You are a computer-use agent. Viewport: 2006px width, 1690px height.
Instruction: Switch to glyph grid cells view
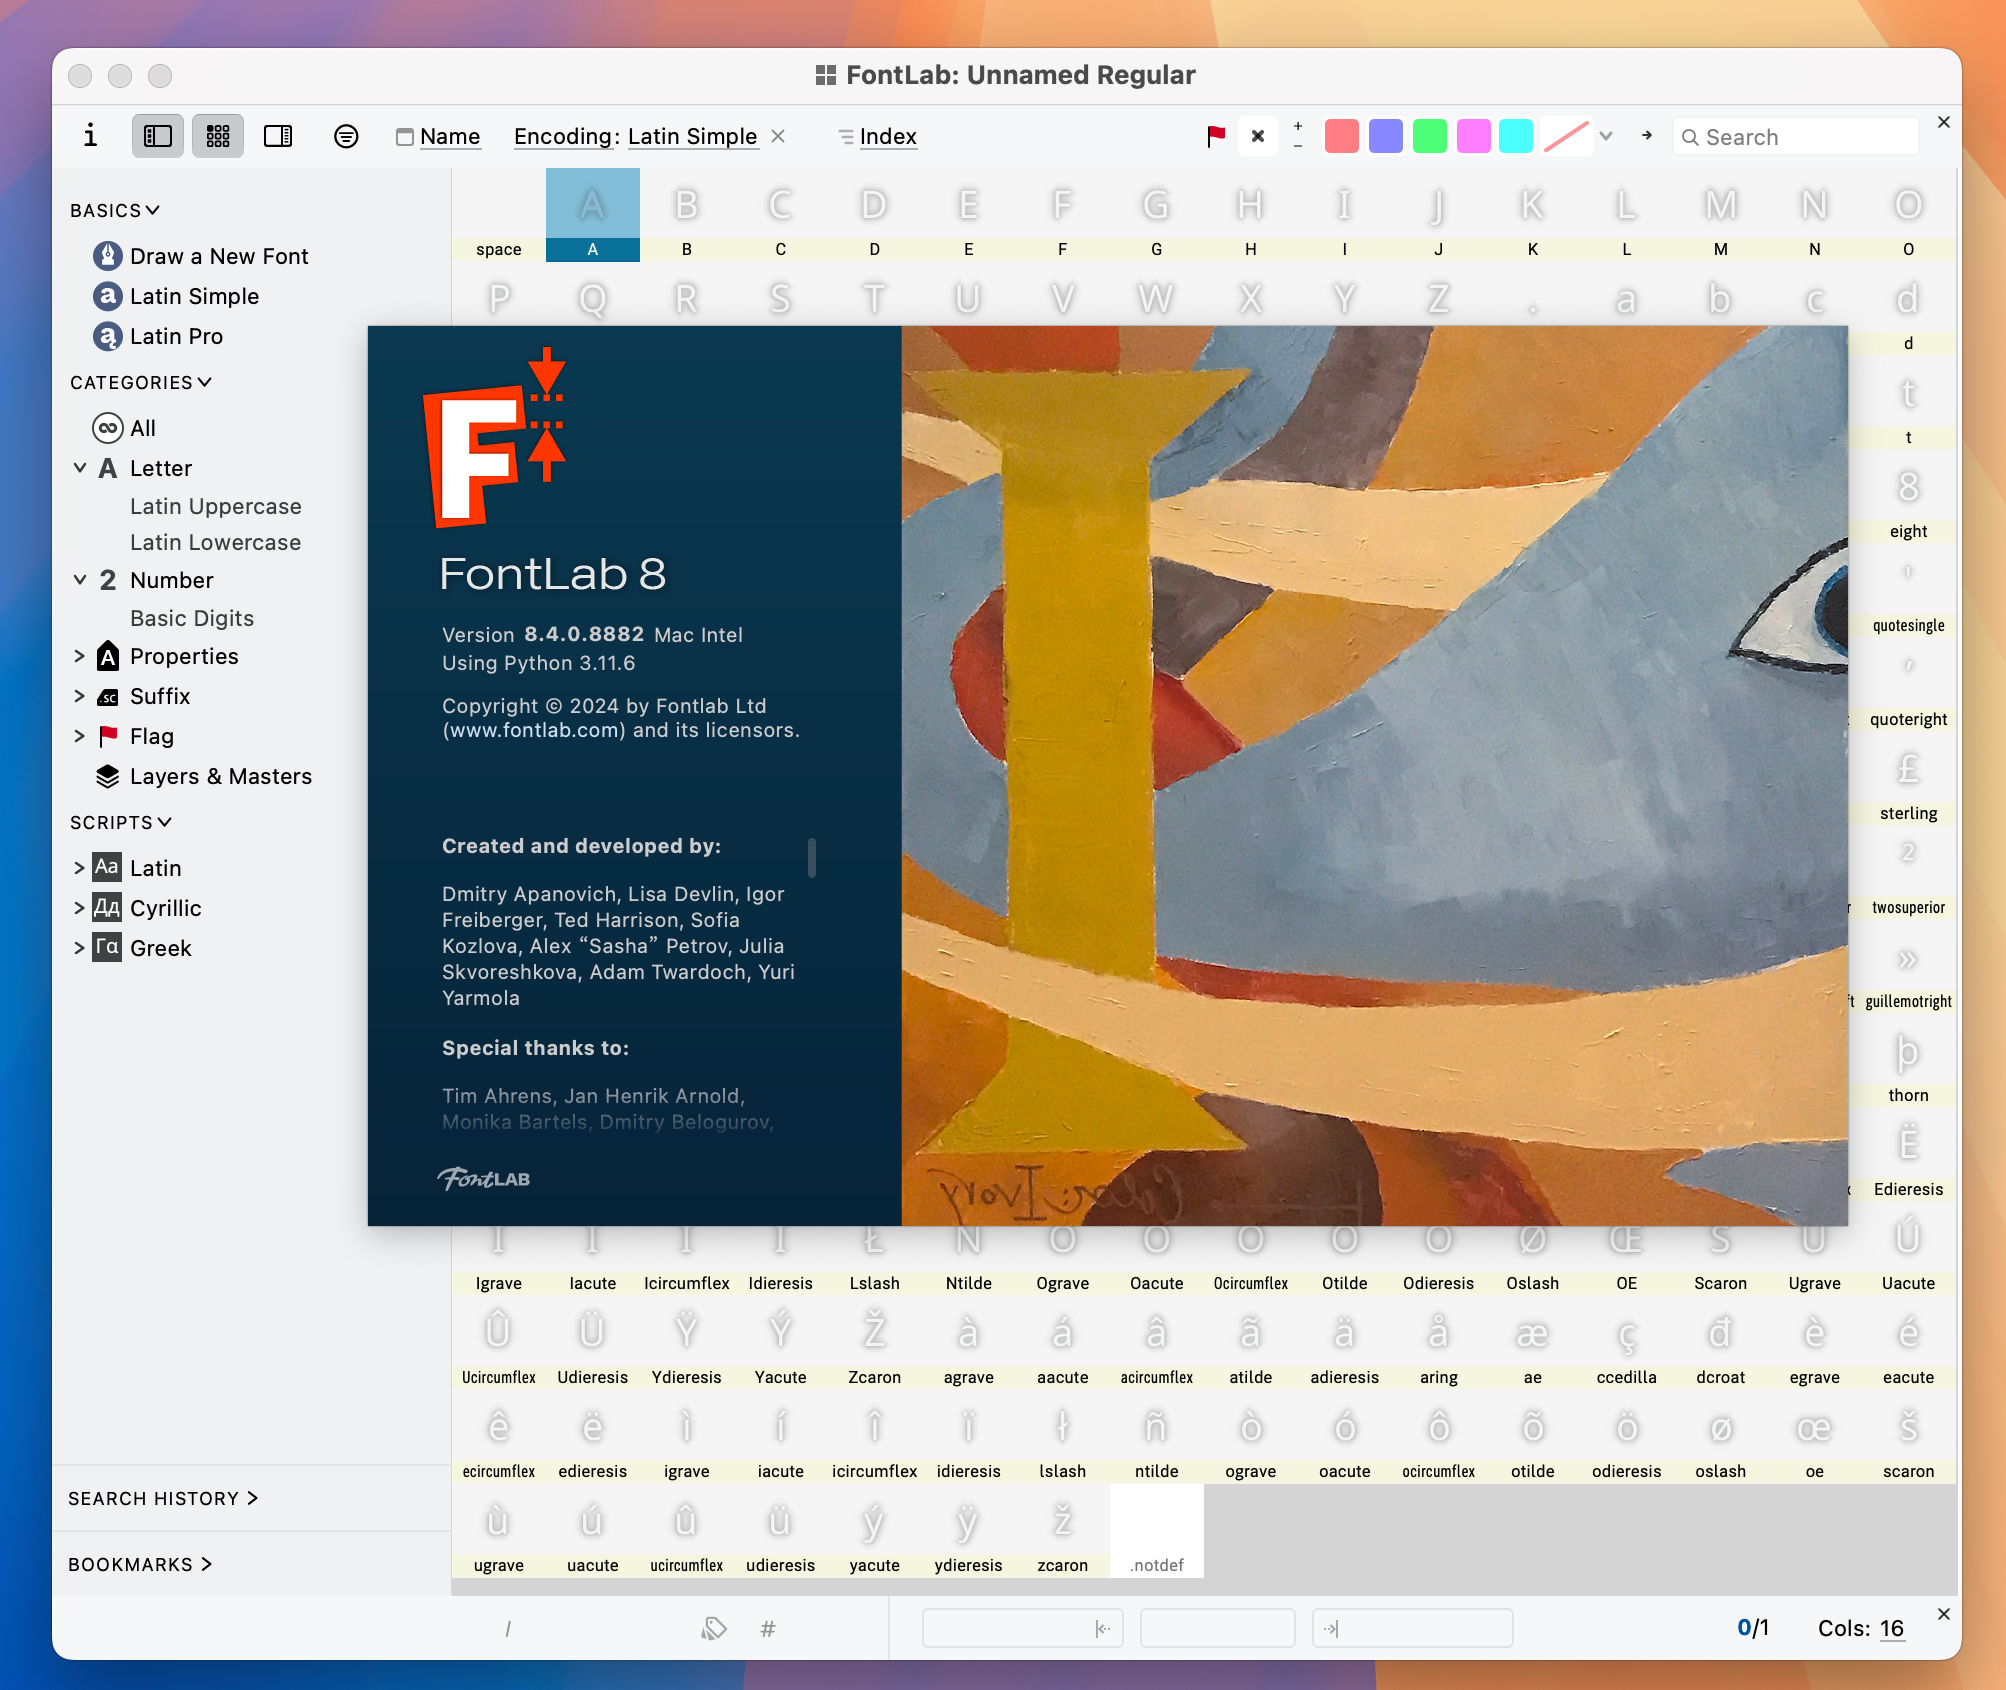click(x=218, y=136)
